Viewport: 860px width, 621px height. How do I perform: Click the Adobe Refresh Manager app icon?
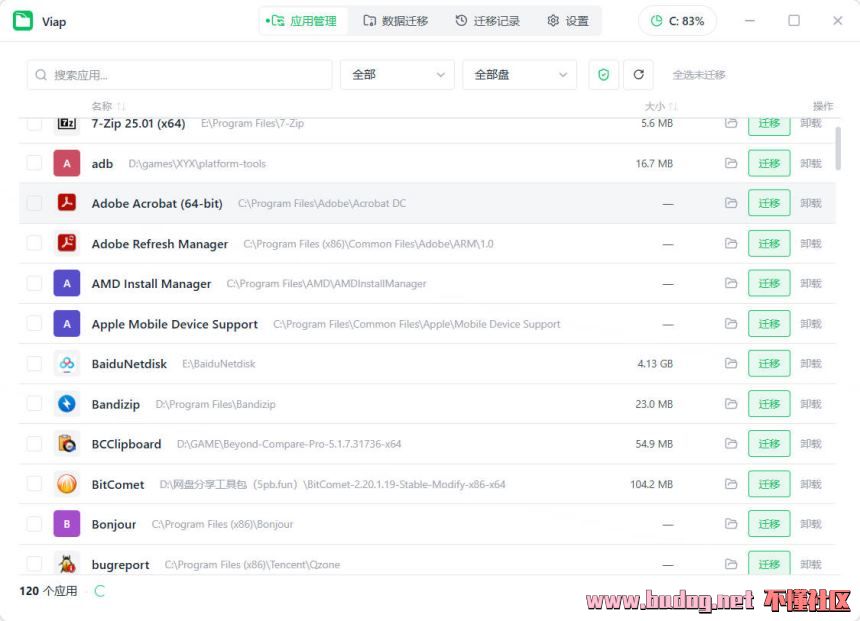[67, 243]
